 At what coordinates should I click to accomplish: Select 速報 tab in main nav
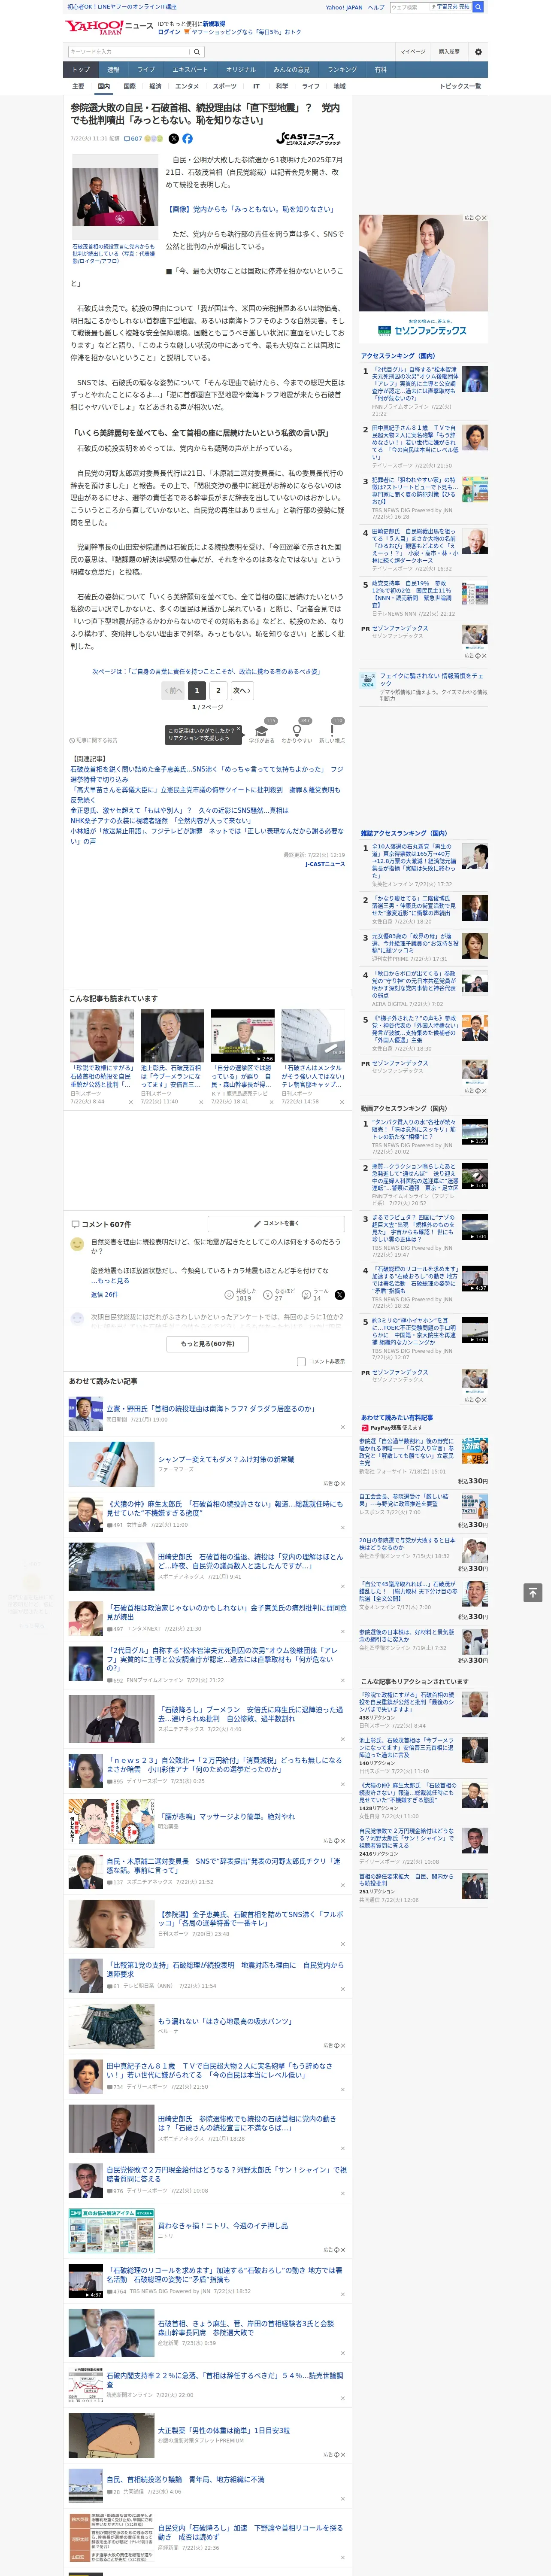coord(113,69)
